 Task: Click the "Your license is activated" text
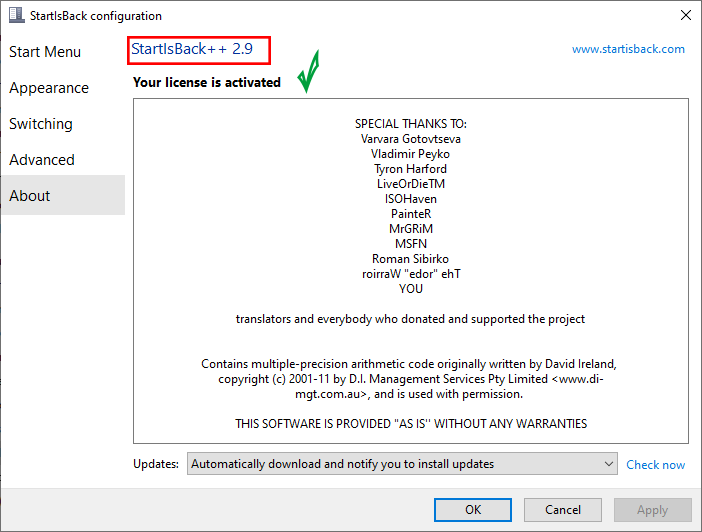tap(207, 82)
